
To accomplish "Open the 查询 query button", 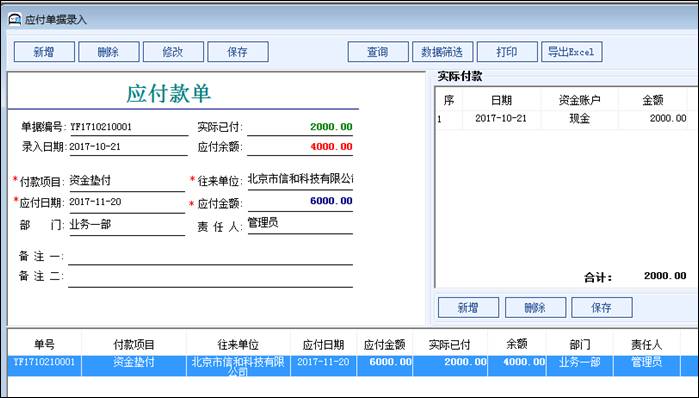I will click(378, 52).
